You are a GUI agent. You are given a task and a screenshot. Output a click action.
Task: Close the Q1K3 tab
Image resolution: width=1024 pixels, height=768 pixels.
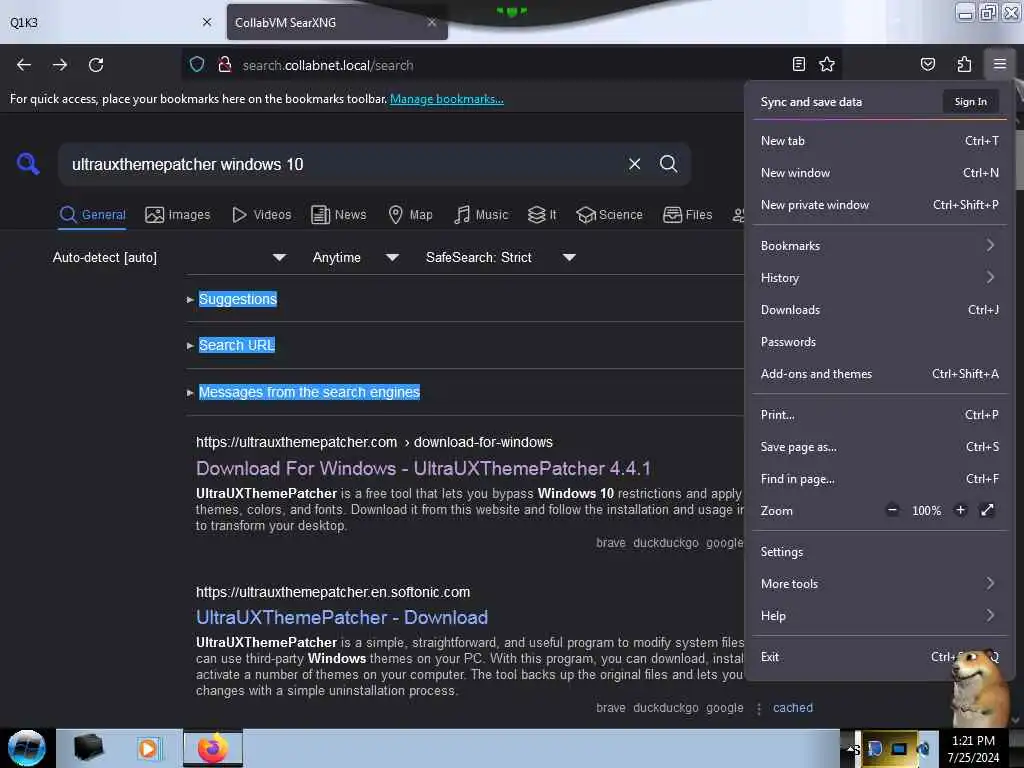(x=206, y=22)
